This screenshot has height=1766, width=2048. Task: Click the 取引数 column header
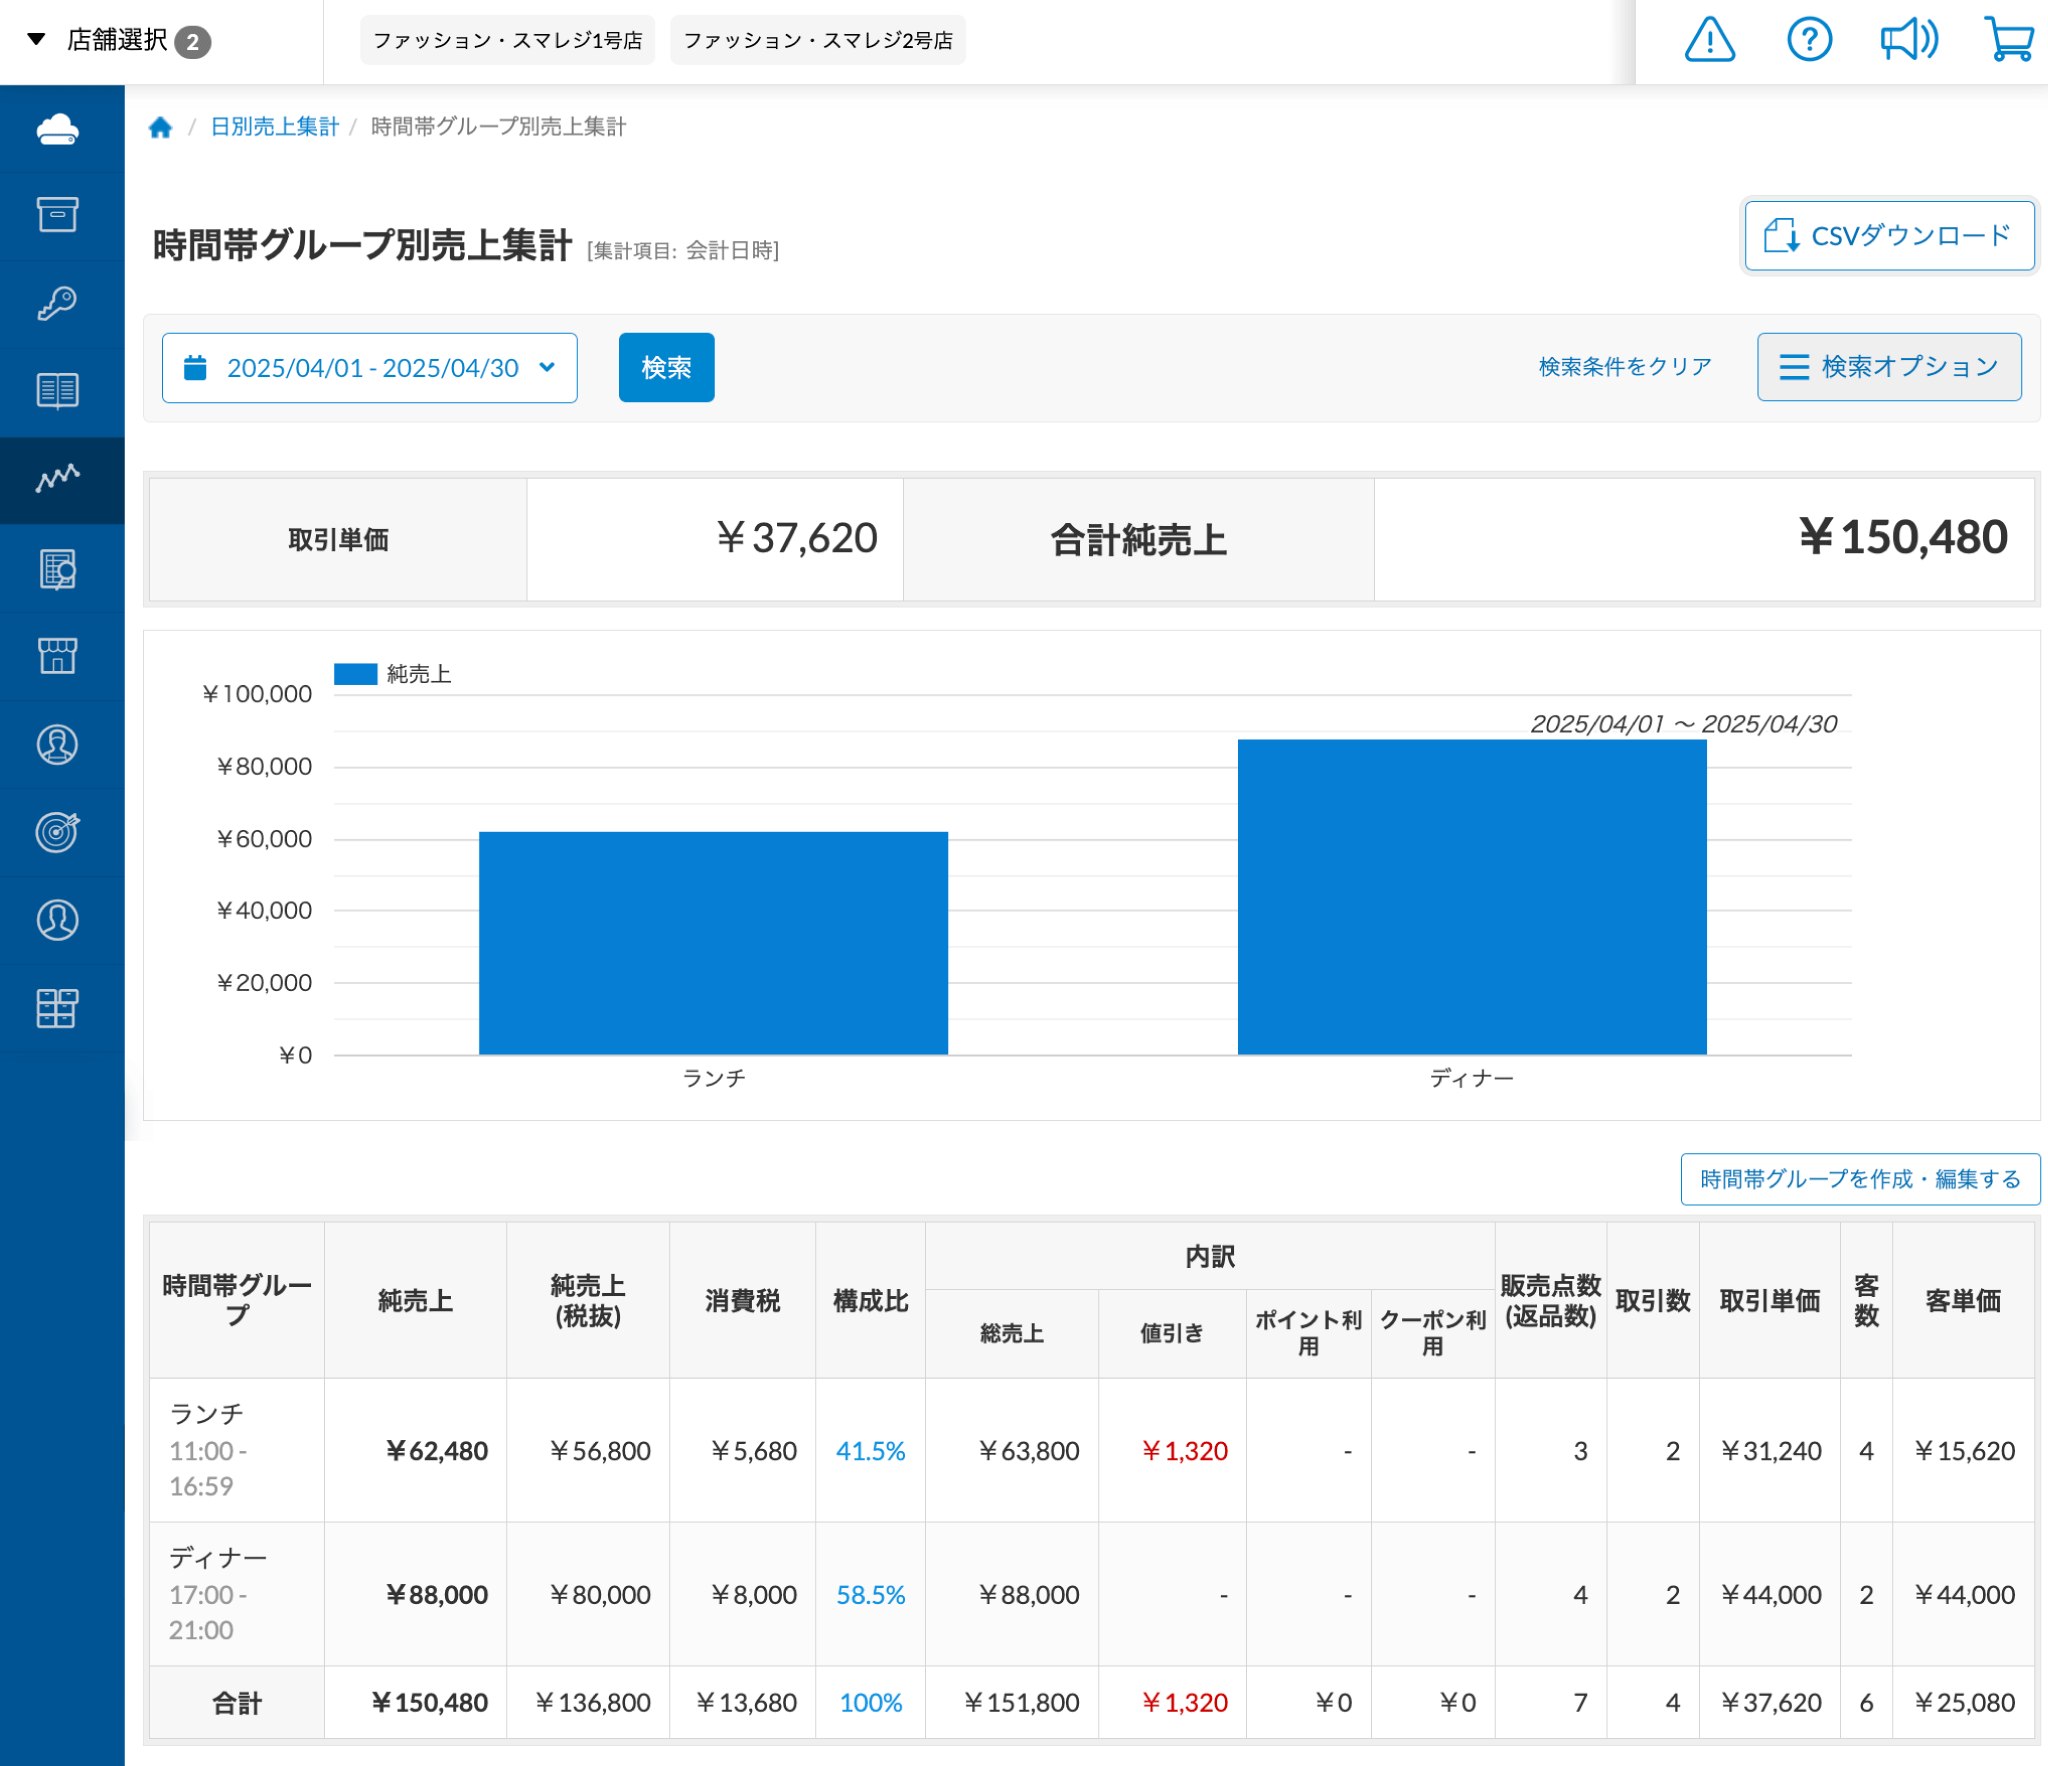click(1653, 1301)
